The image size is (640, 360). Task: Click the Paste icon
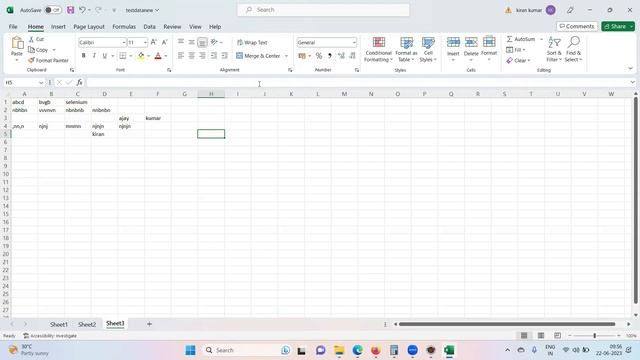coord(17,43)
